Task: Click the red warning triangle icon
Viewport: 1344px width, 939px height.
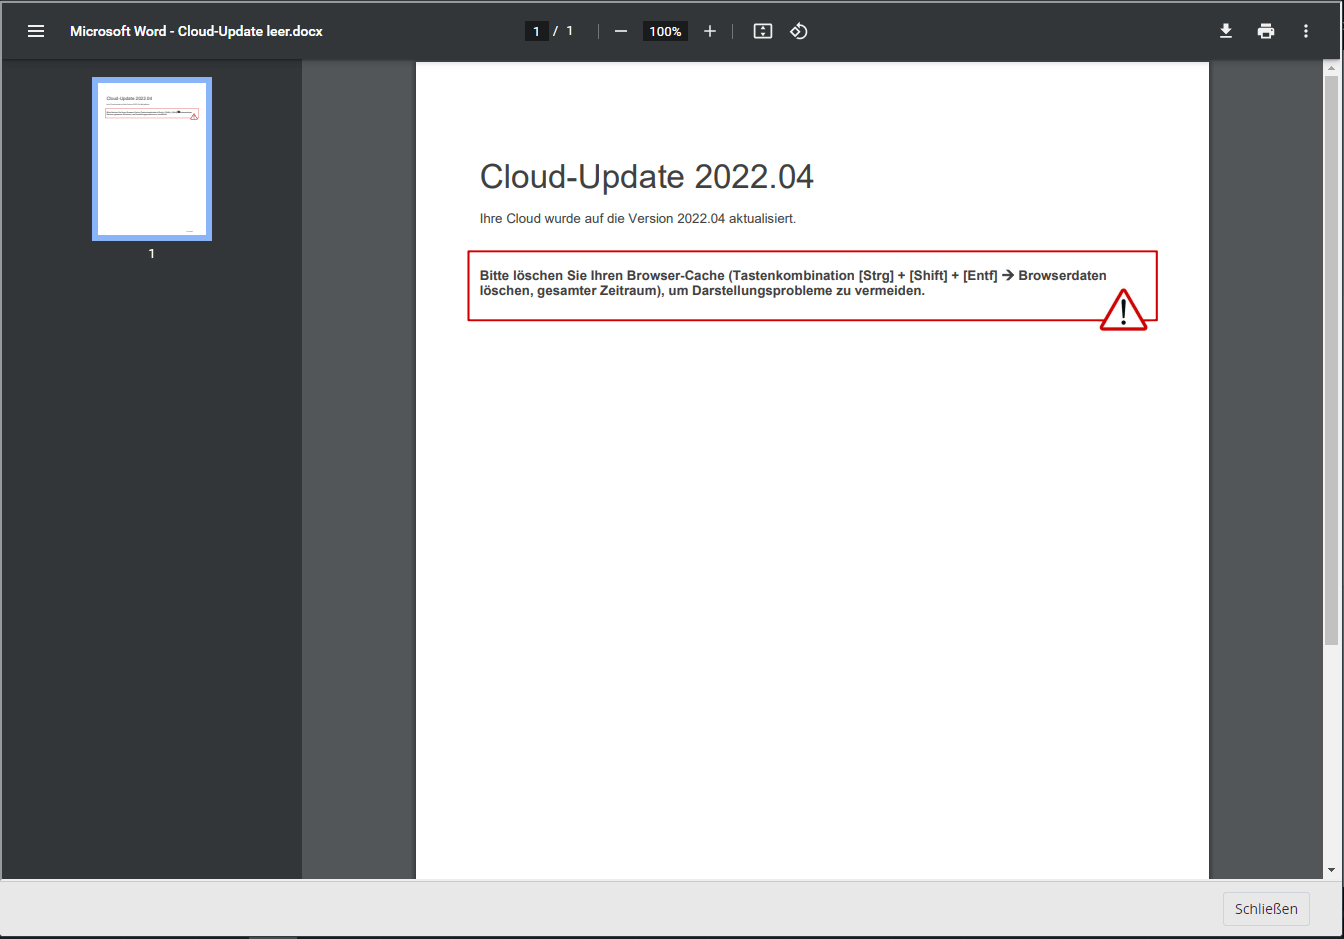Action: click(x=1123, y=311)
